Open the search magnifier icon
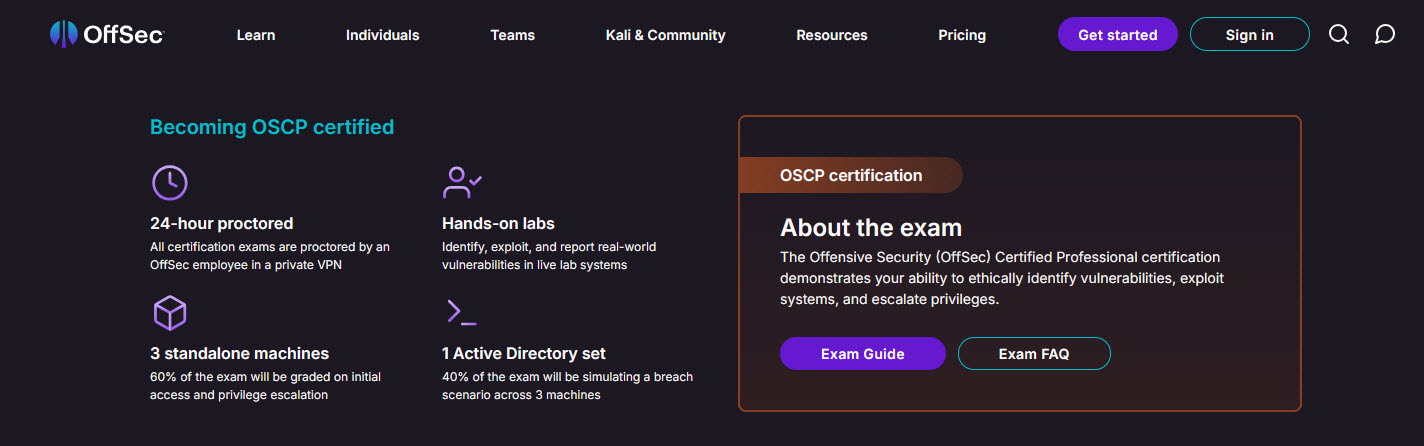 coord(1339,34)
